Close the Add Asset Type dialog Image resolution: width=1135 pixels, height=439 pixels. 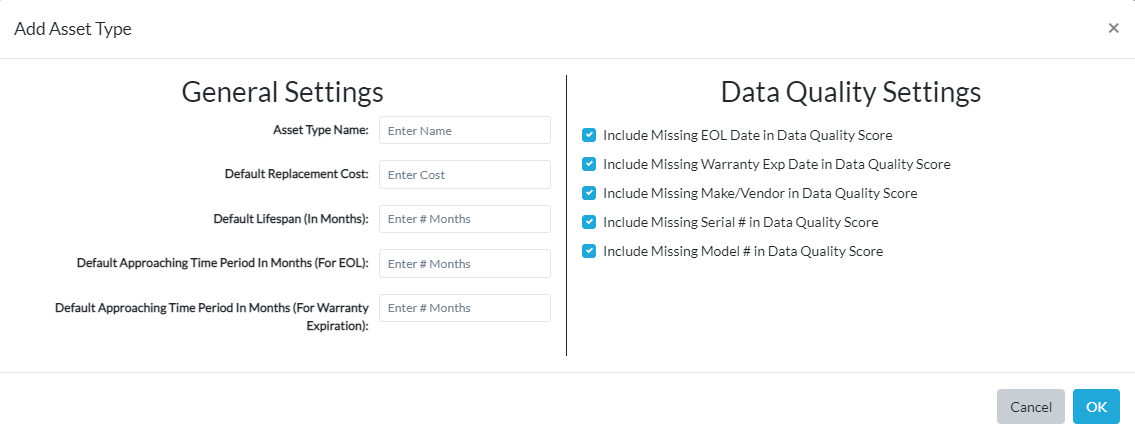click(x=1113, y=28)
